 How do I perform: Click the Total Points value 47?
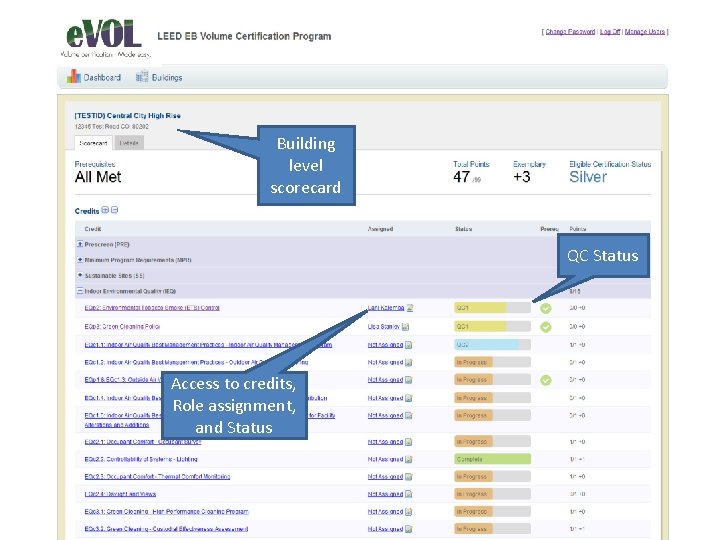461,177
